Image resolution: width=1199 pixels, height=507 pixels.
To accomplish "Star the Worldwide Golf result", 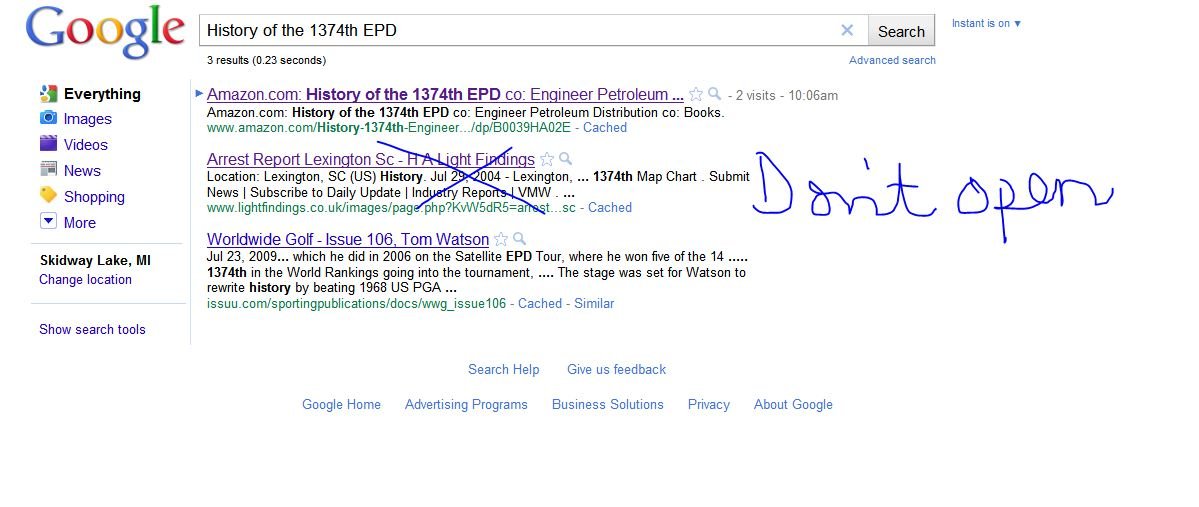I will (501, 239).
